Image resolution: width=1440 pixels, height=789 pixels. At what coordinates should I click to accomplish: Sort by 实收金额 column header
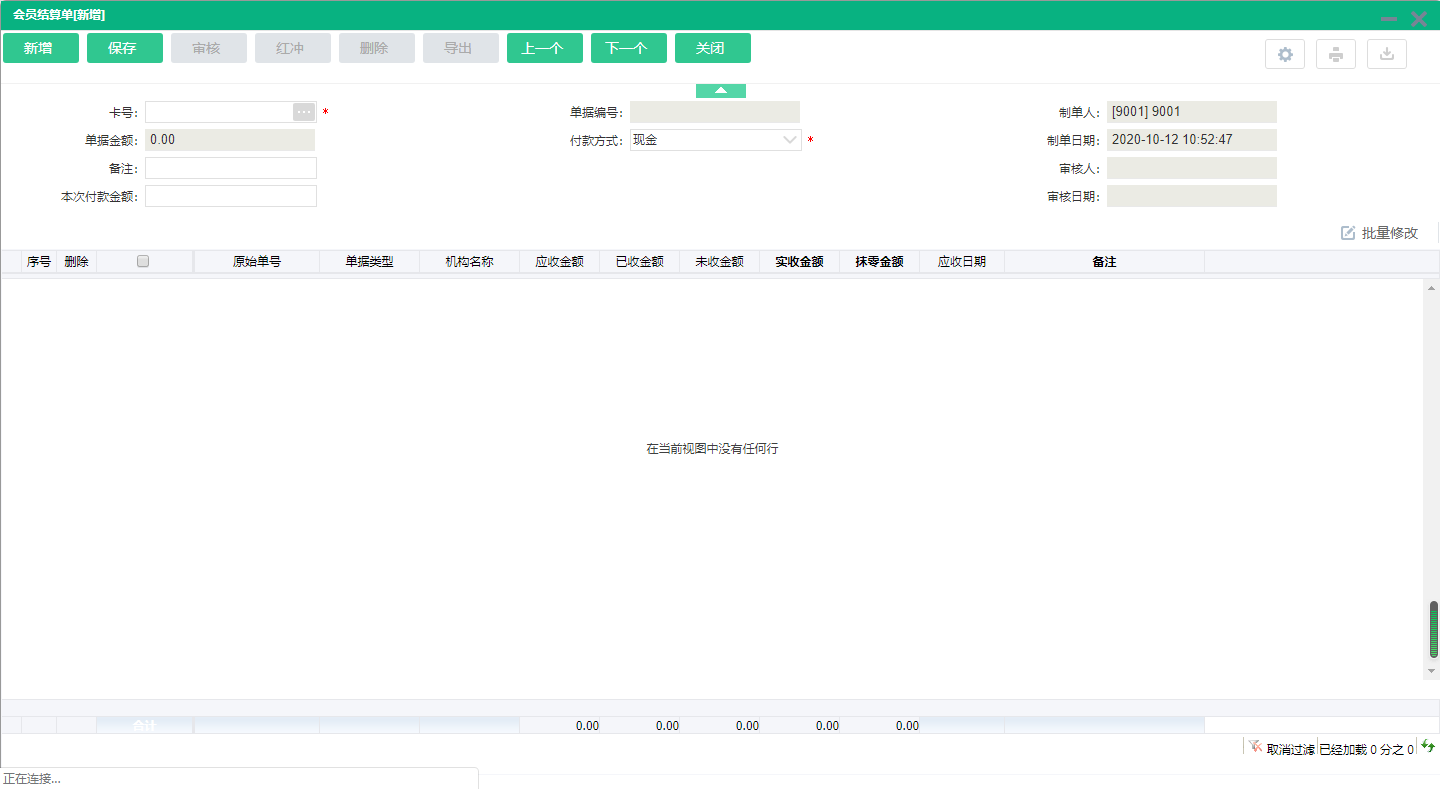[x=800, y=262]
